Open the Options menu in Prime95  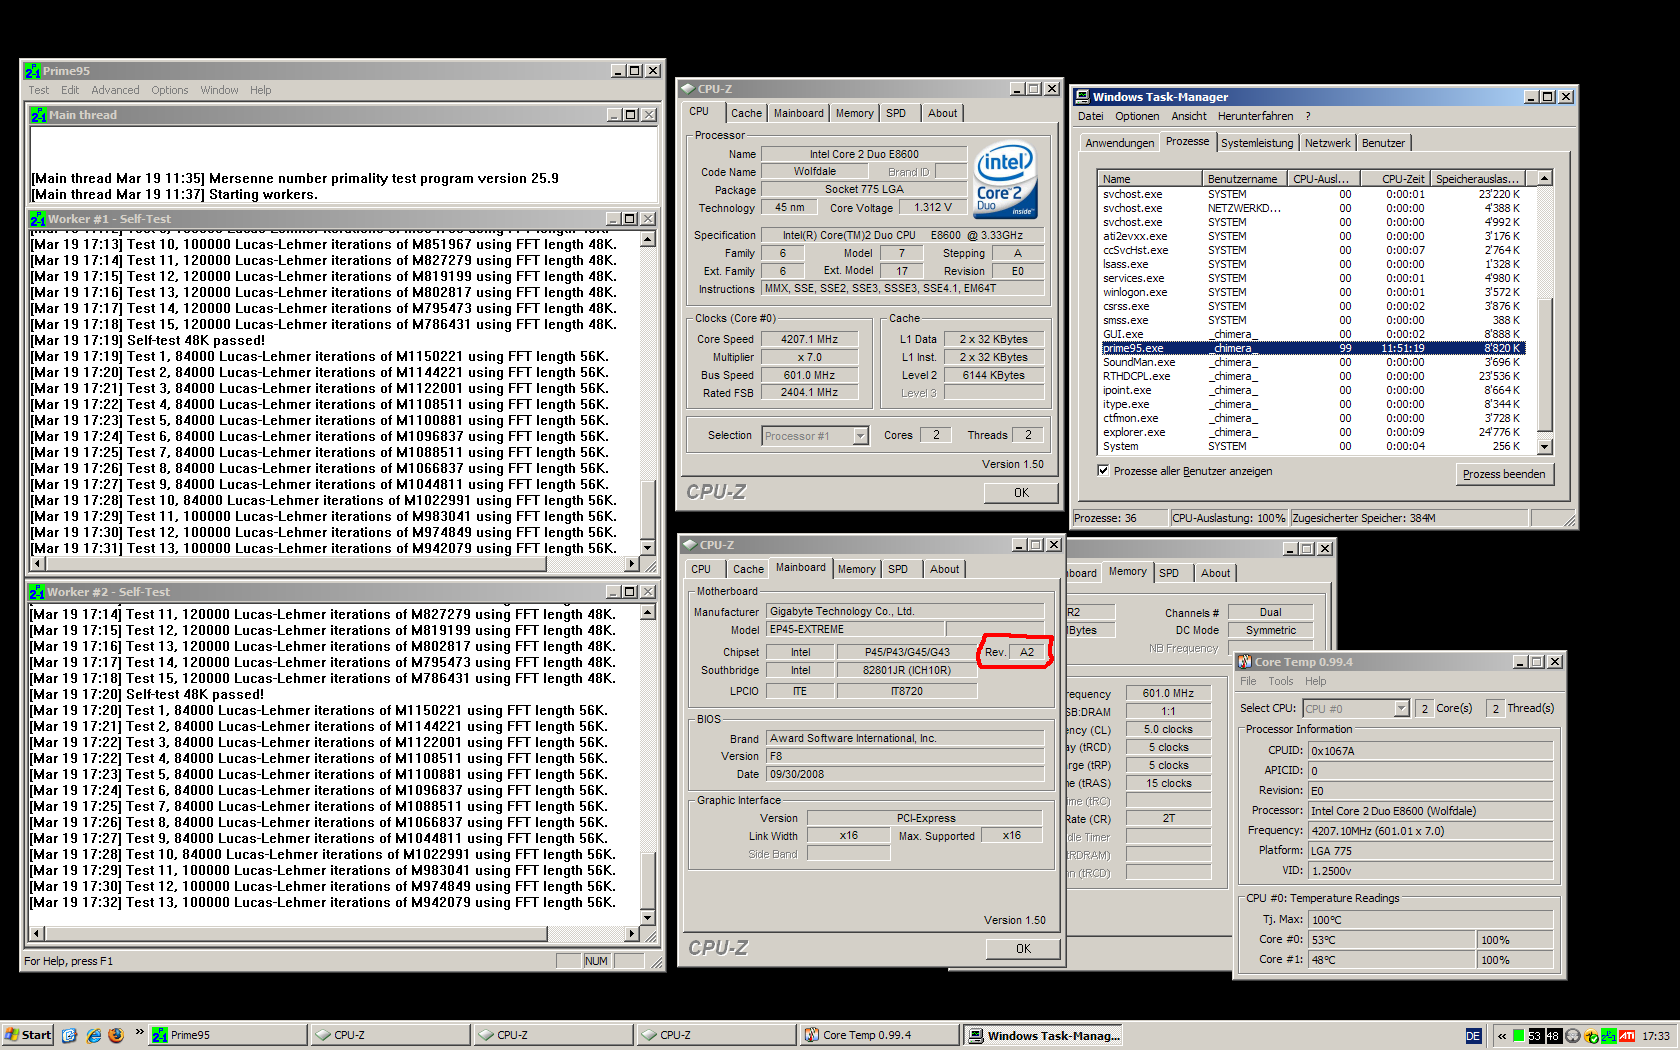(170, 90)
